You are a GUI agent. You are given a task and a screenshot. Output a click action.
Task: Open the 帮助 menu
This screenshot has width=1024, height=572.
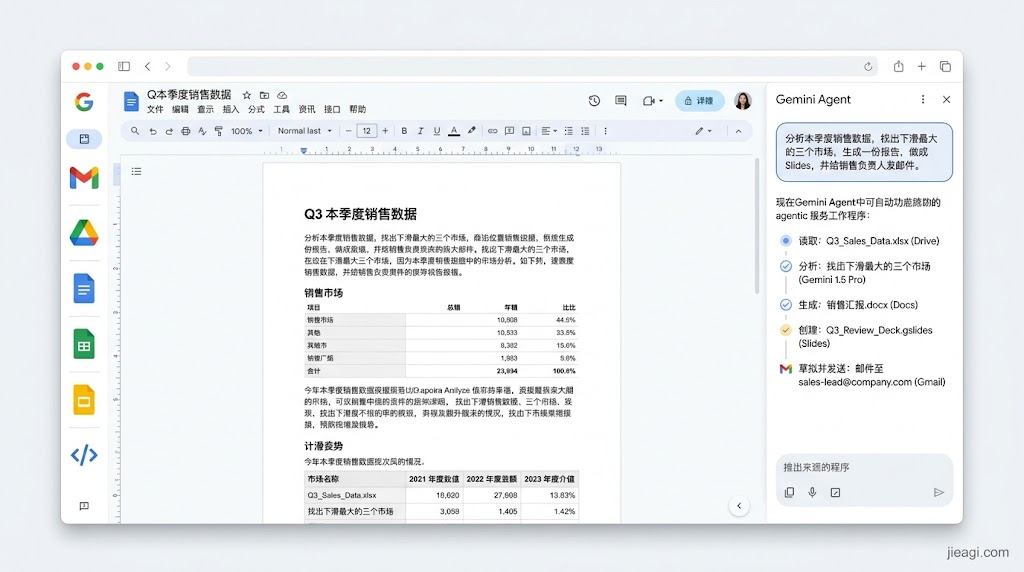(x=357, y=110)
